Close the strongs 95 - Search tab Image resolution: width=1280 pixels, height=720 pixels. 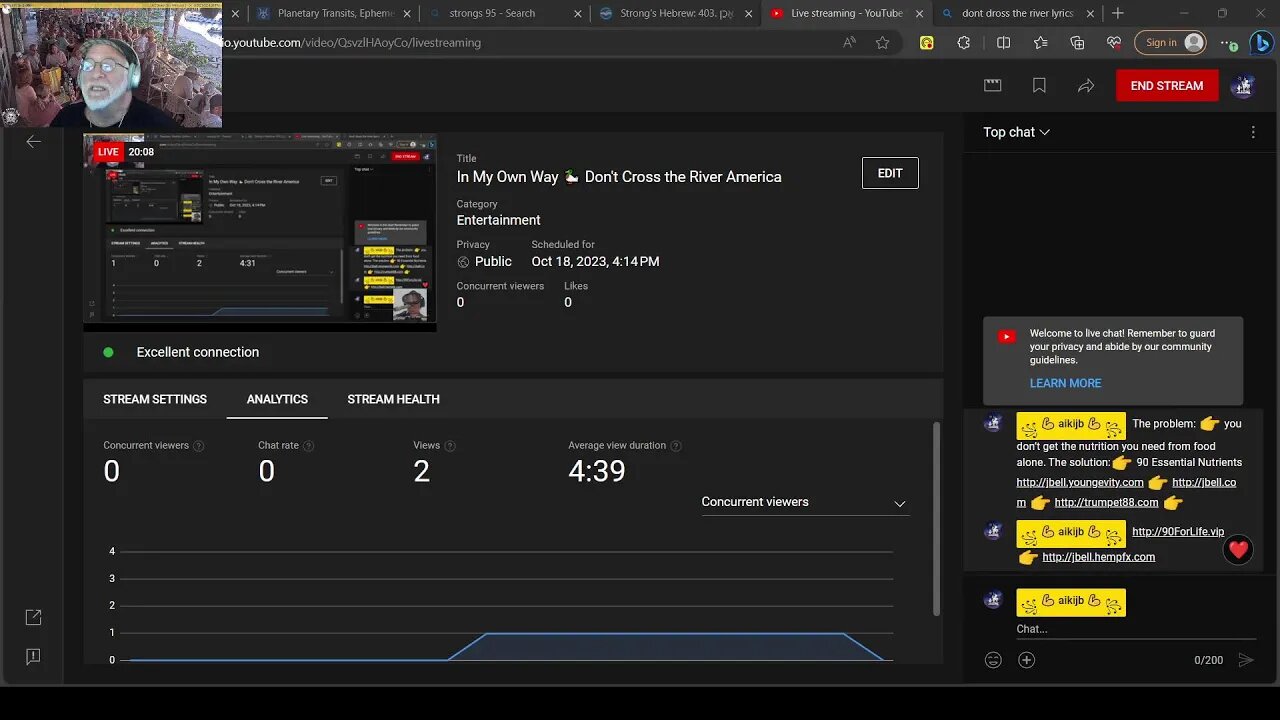(577, 13)
